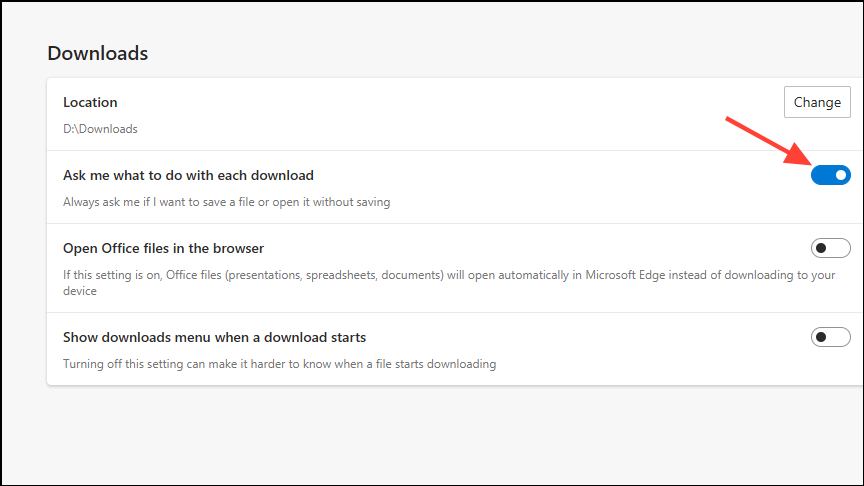Enable Open Office files in the browser
This screenshot has height=486, width=864.
(x=830, y=248)
